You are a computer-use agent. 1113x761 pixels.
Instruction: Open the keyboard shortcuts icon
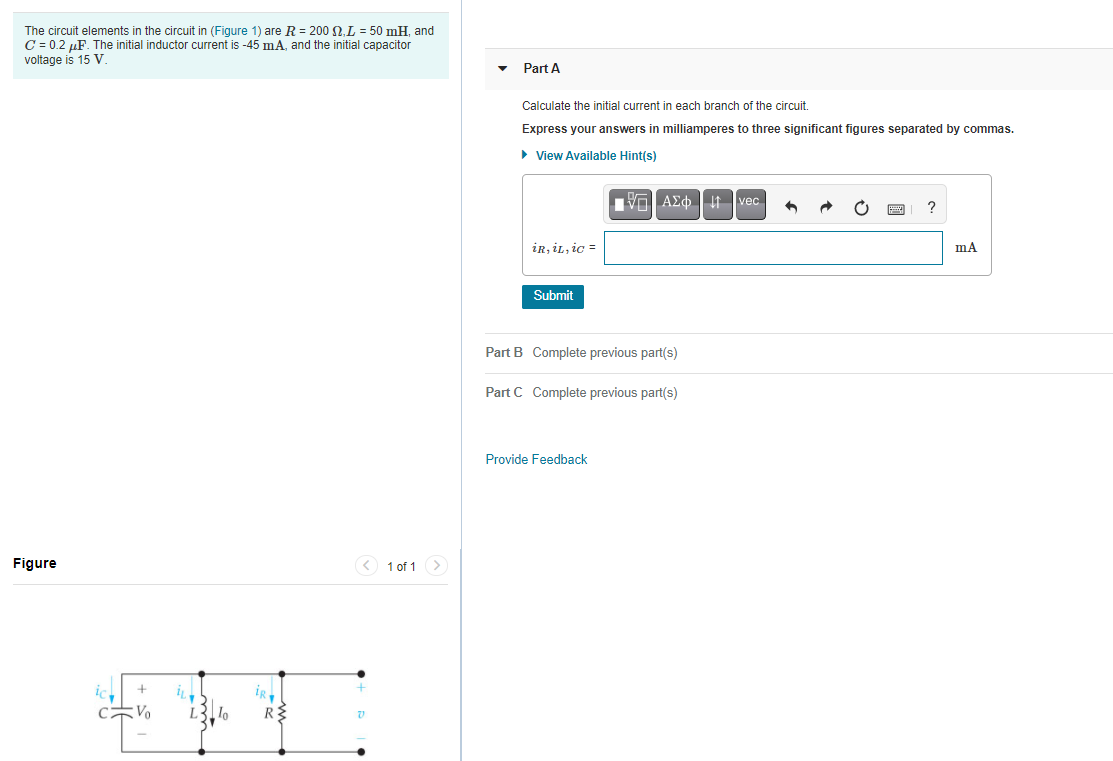coord(896,209)
